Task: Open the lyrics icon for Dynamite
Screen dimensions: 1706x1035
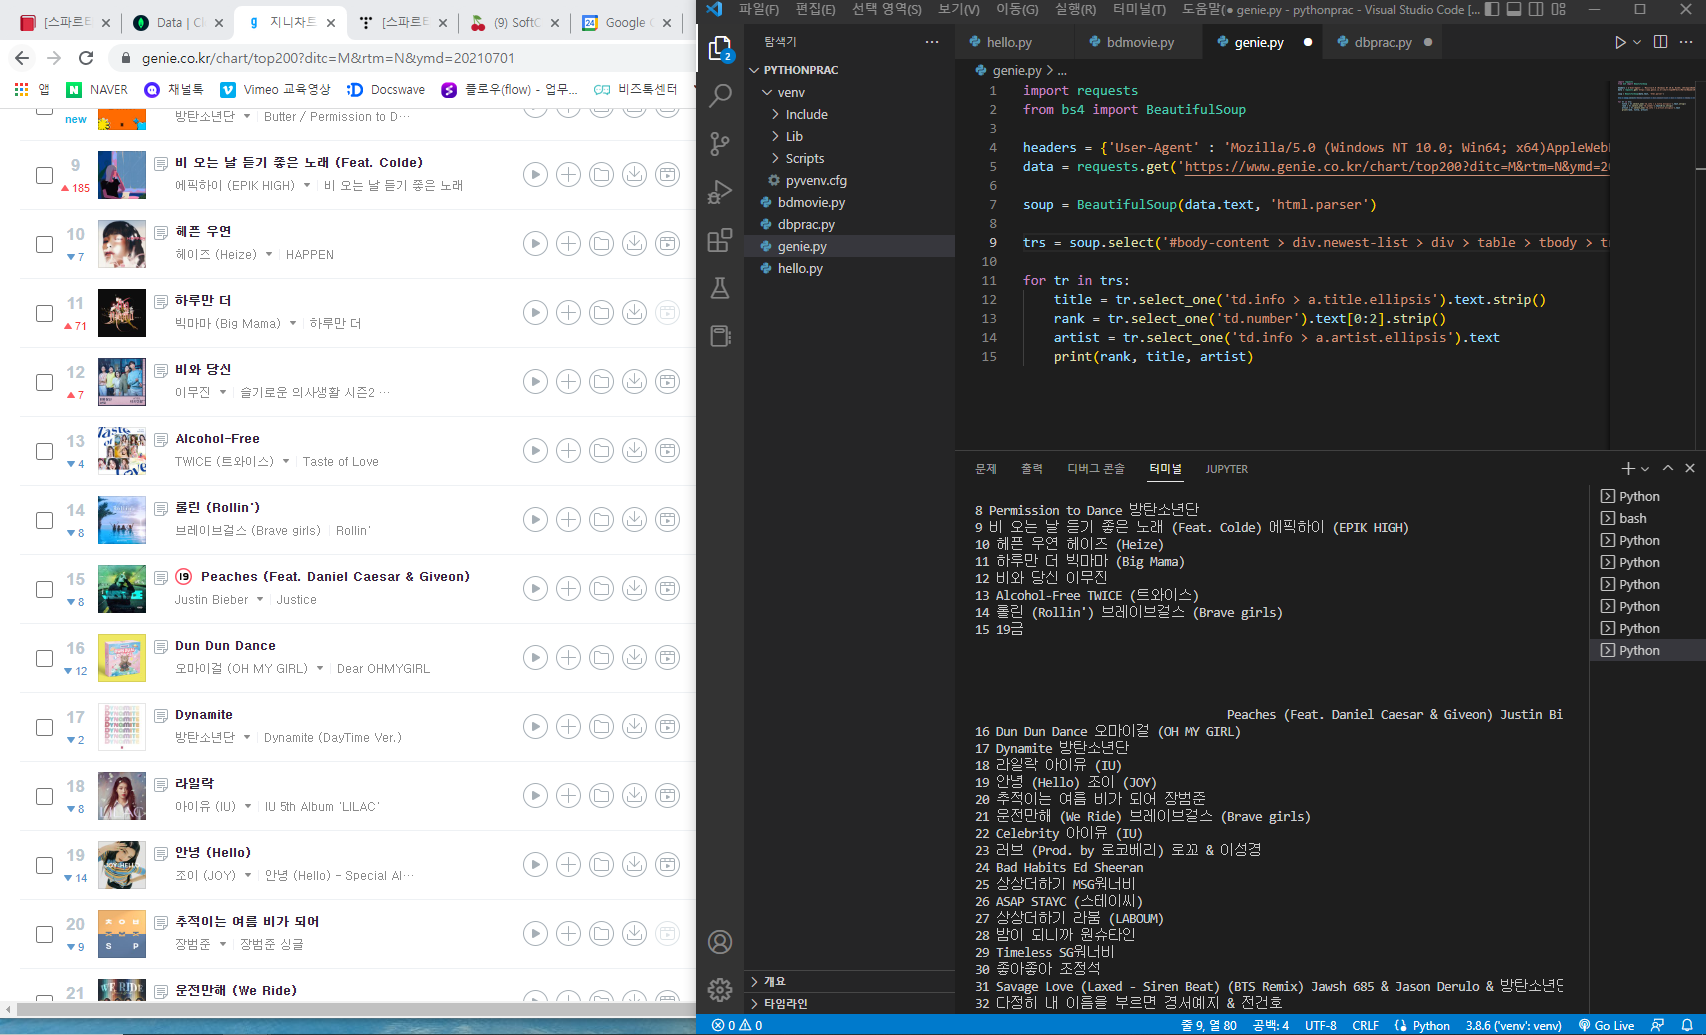Action: pyautogui.click(x=161, y=715)
